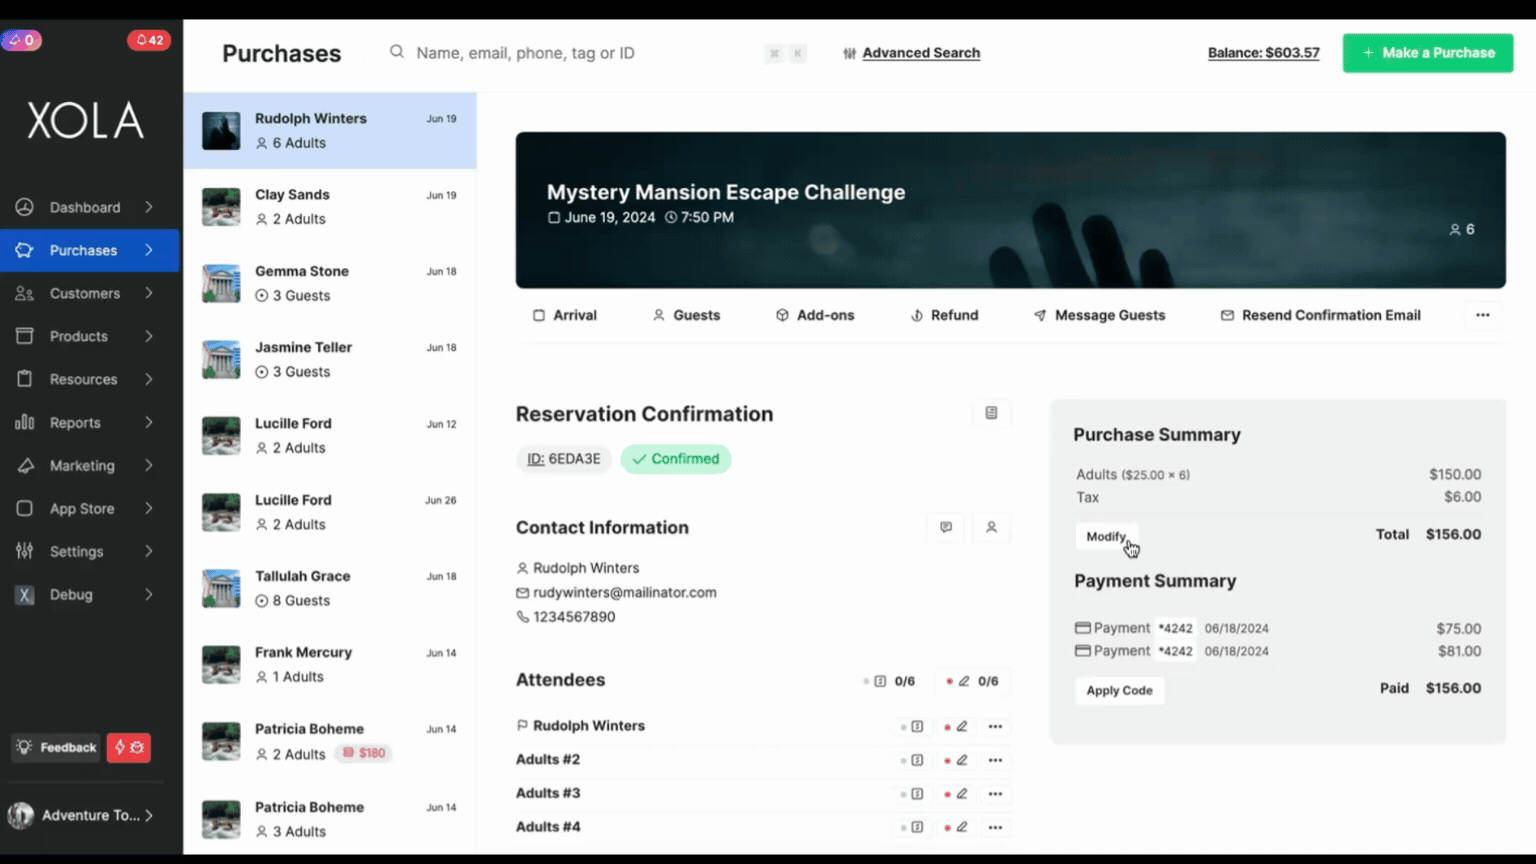Click the purple badge showing 0

pyautogui.click(x=22, y=40)
